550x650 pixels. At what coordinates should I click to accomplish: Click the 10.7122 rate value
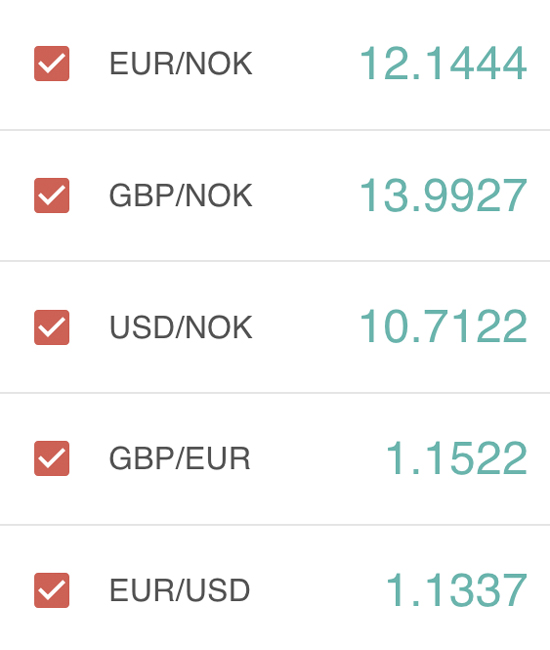[443, 327]
